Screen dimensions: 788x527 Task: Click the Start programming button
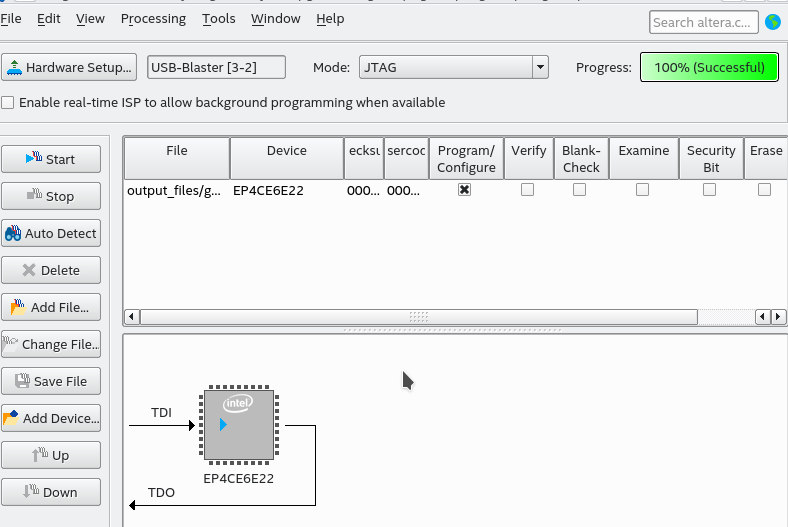(x=51, y=159)
